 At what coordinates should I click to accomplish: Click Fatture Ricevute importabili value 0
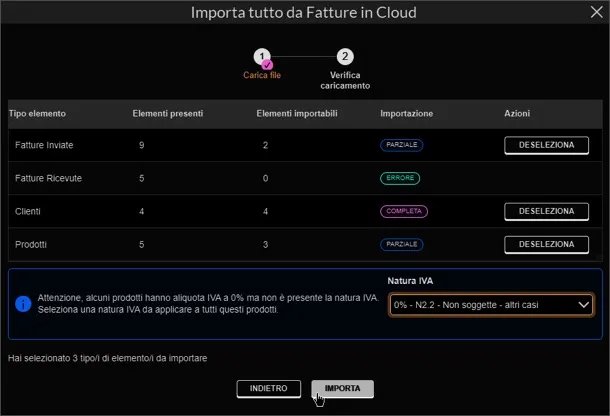(x=265, y=178)
